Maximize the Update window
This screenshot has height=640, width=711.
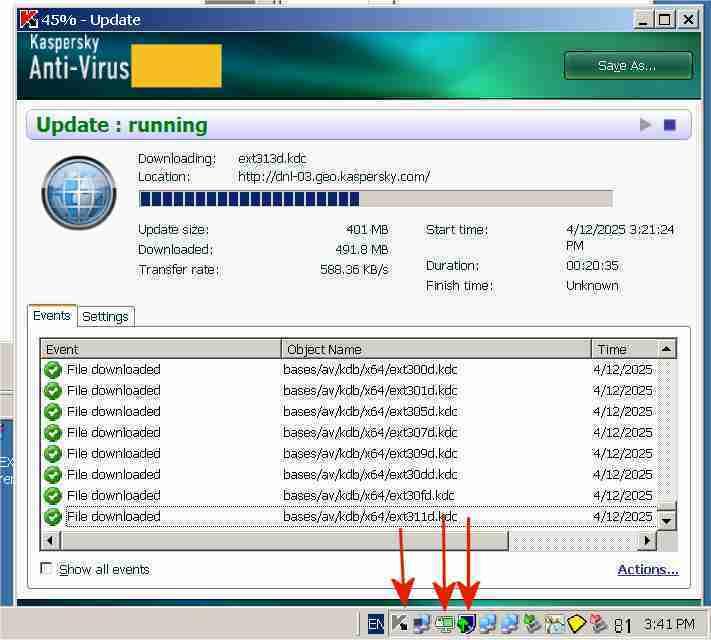click(665, 20)
